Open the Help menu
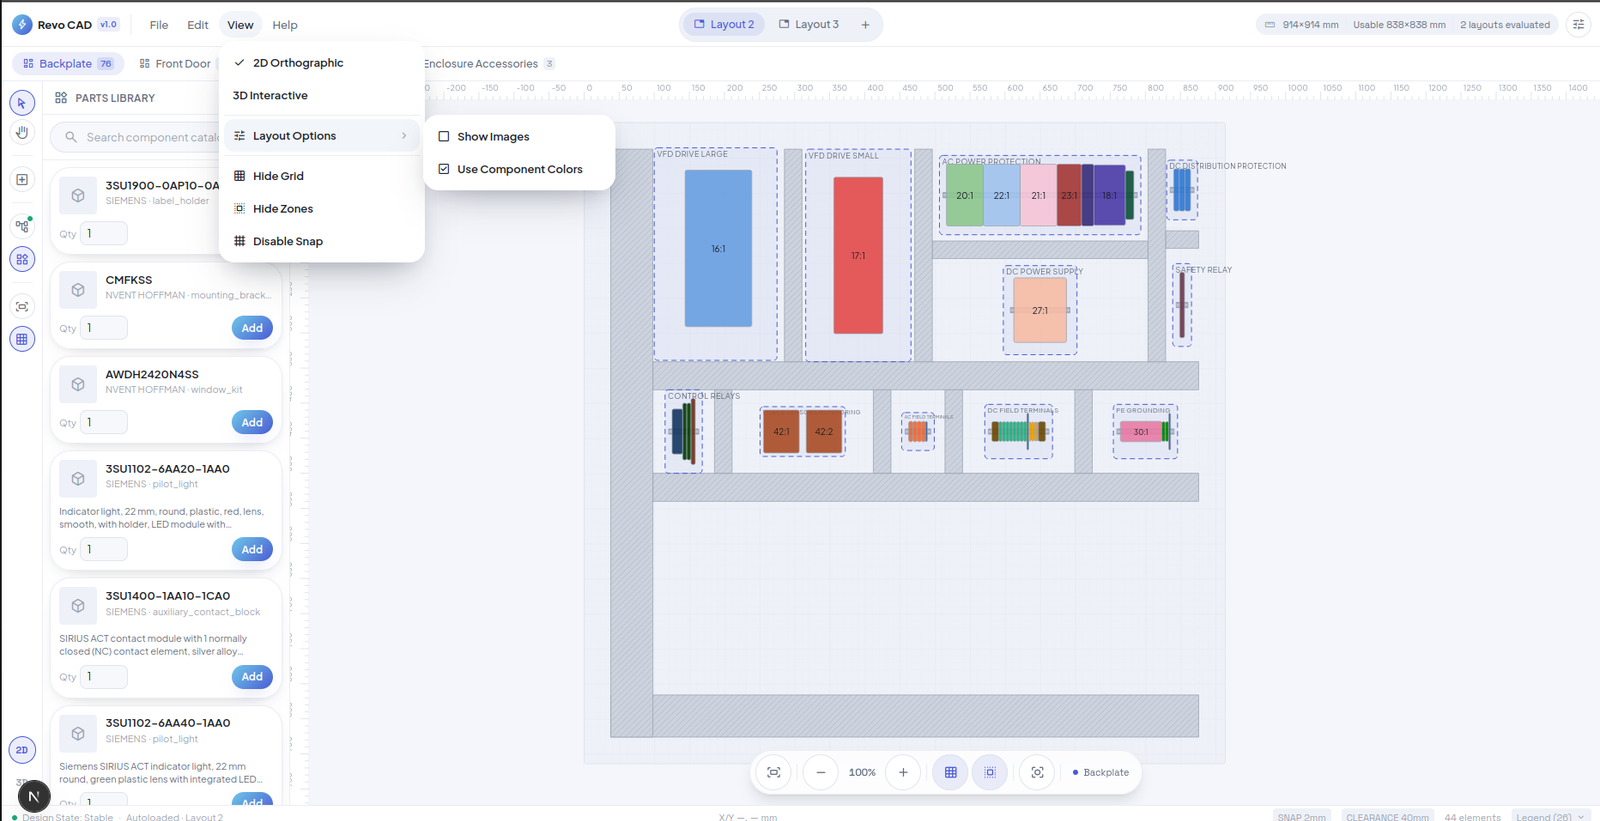 pos(285,25)
